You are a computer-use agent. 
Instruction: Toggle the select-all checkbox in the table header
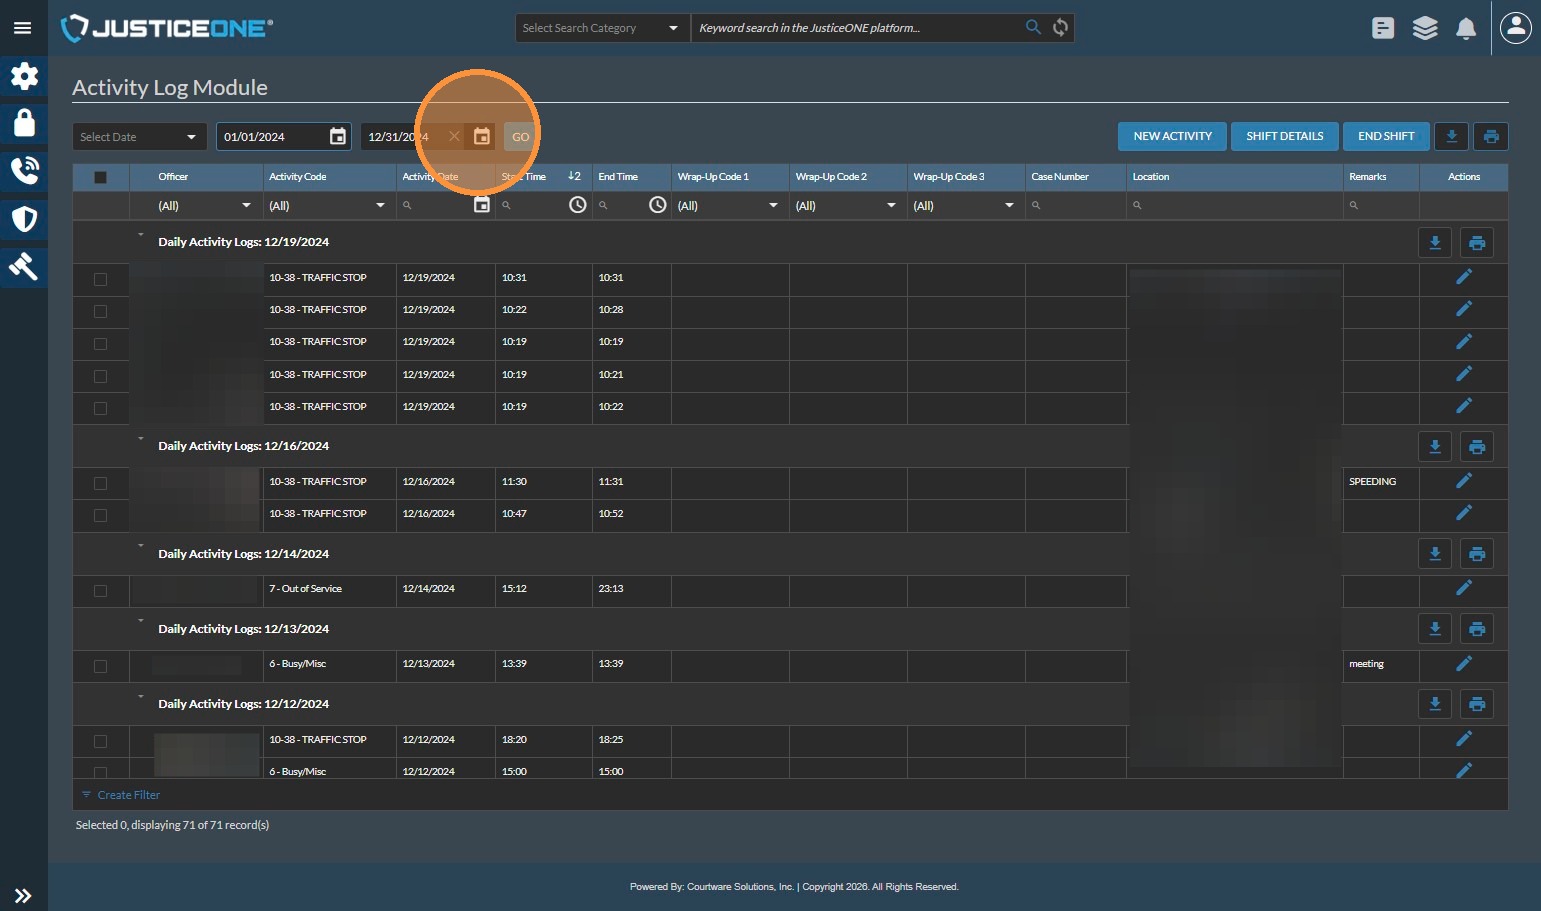[x=100, y=178]
